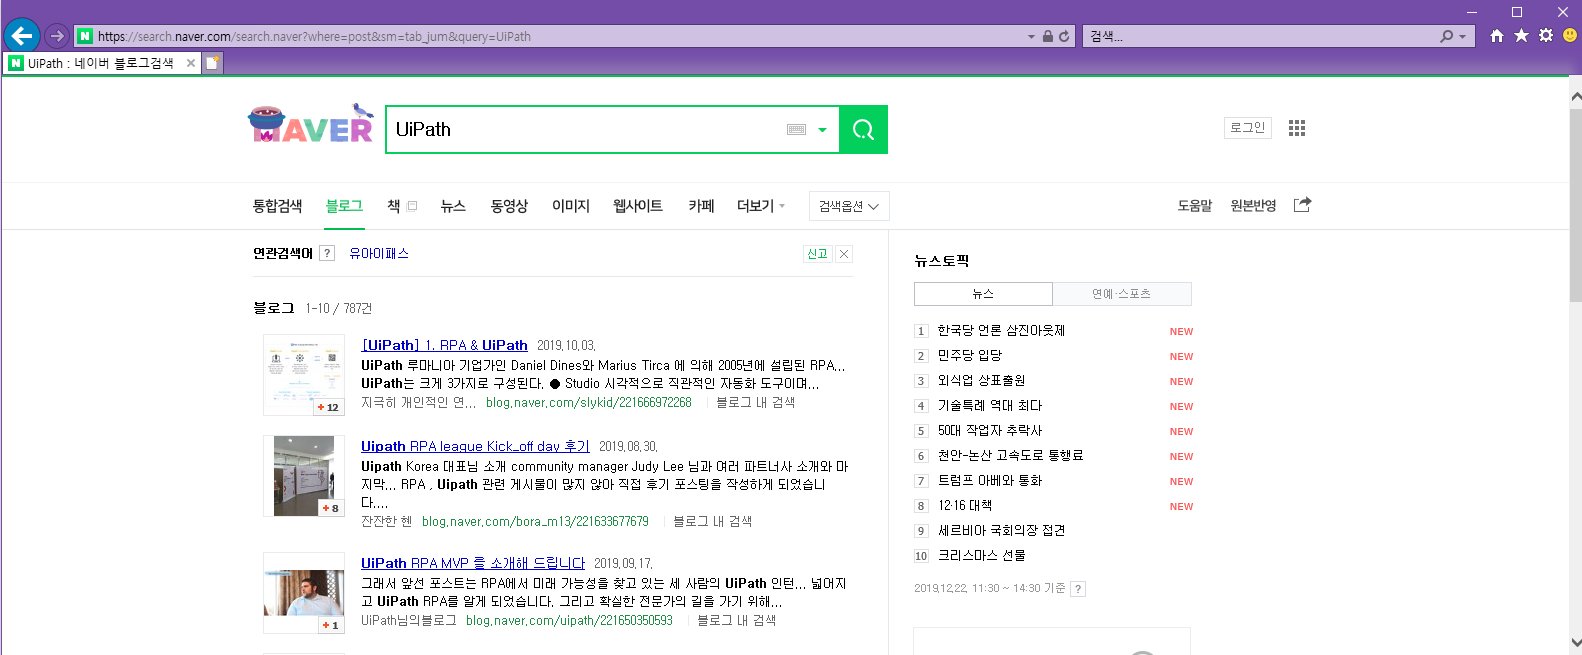The width and height of the screenshot is (1582, 655).
Task: Select the 웹사이트 tab
Action: [638, 206]
